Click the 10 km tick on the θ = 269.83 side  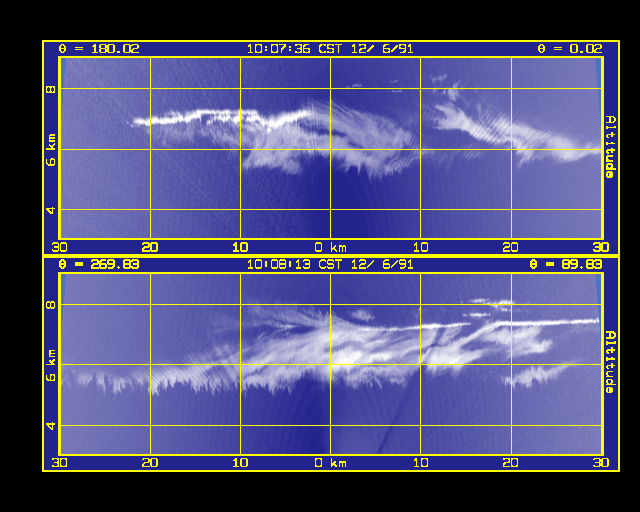click(x=240, y=463)
